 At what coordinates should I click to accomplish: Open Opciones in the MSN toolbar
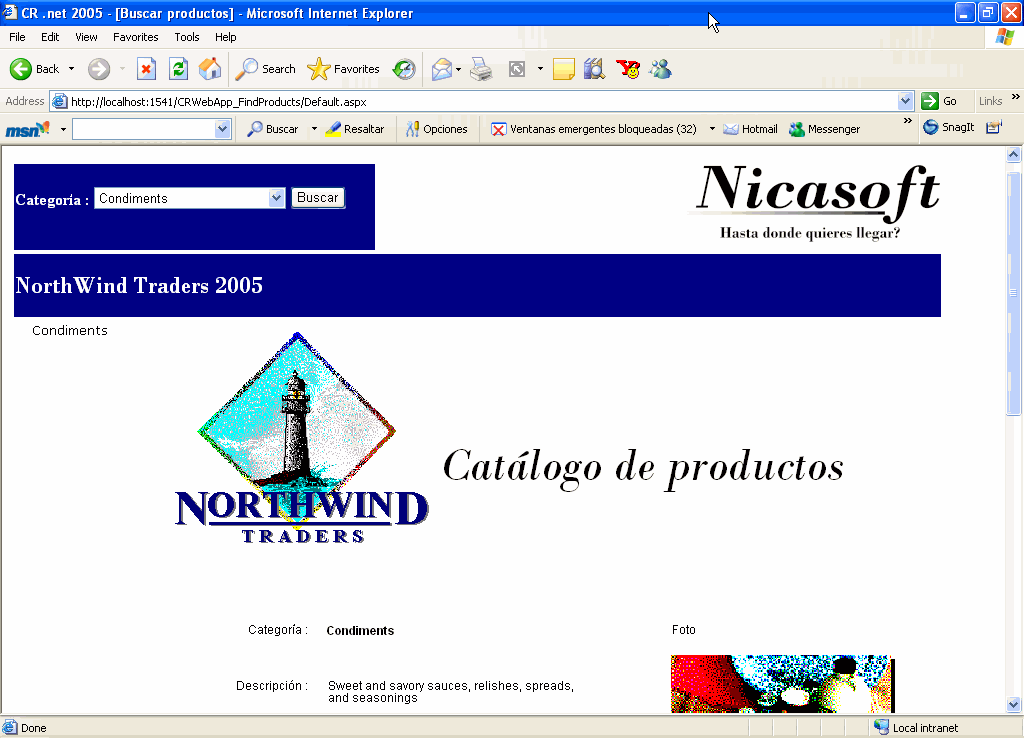(x=436, y=129)
